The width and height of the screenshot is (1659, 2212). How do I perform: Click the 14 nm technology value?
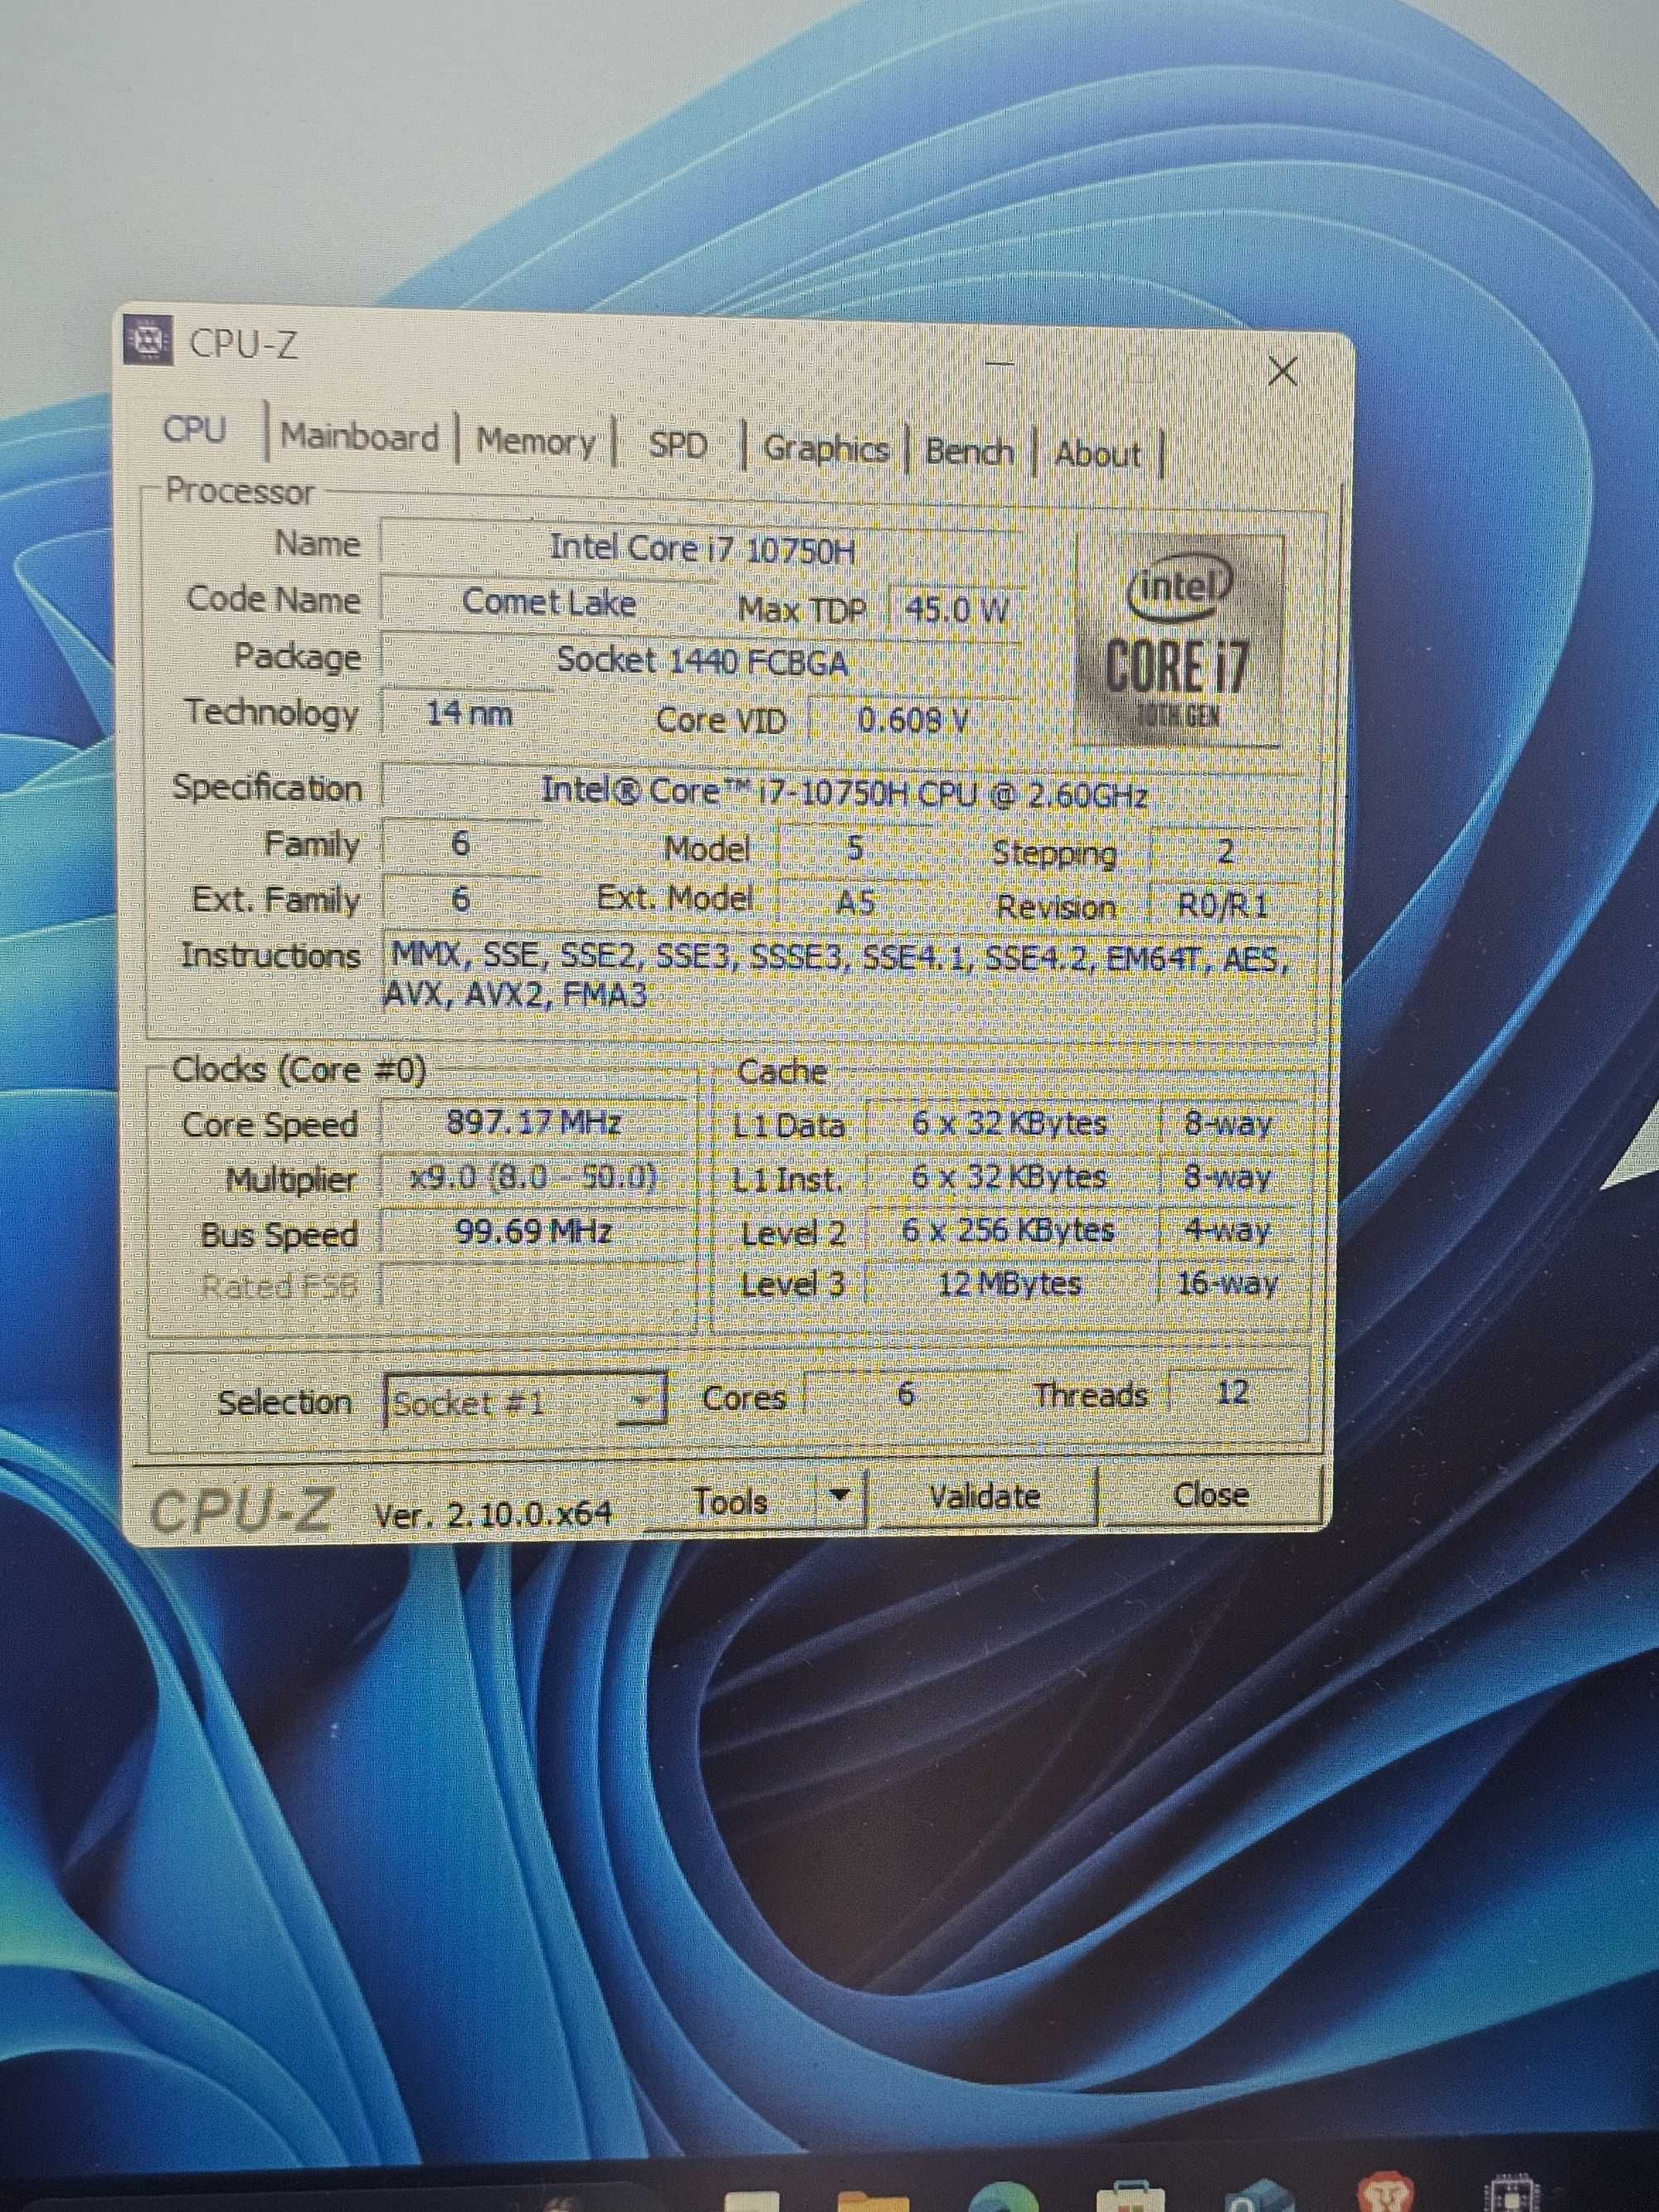pos(469,714)
